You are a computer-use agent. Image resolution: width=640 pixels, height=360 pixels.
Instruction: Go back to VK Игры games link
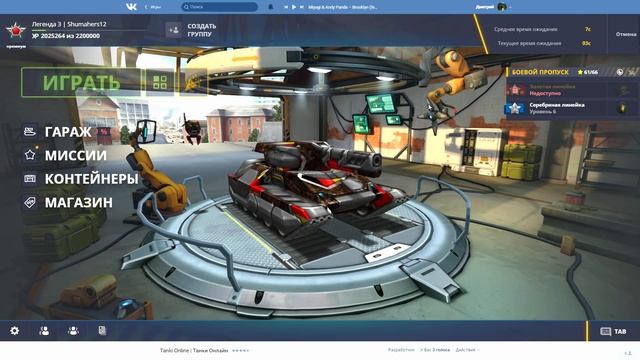pos(153,7)
